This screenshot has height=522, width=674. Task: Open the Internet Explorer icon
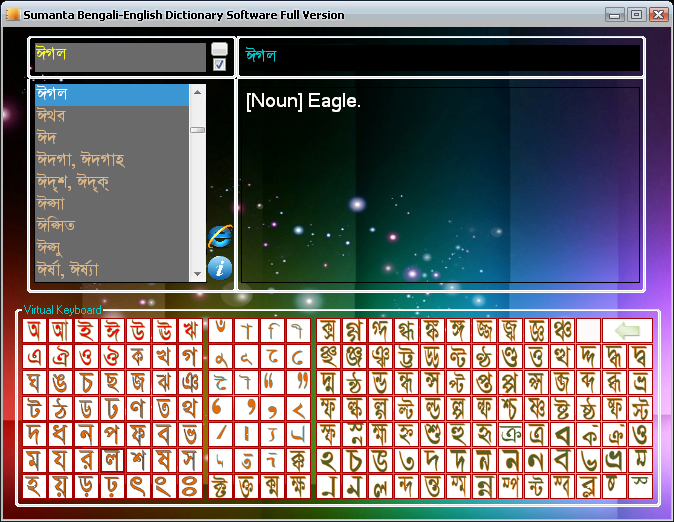click(x=220, y=236)
